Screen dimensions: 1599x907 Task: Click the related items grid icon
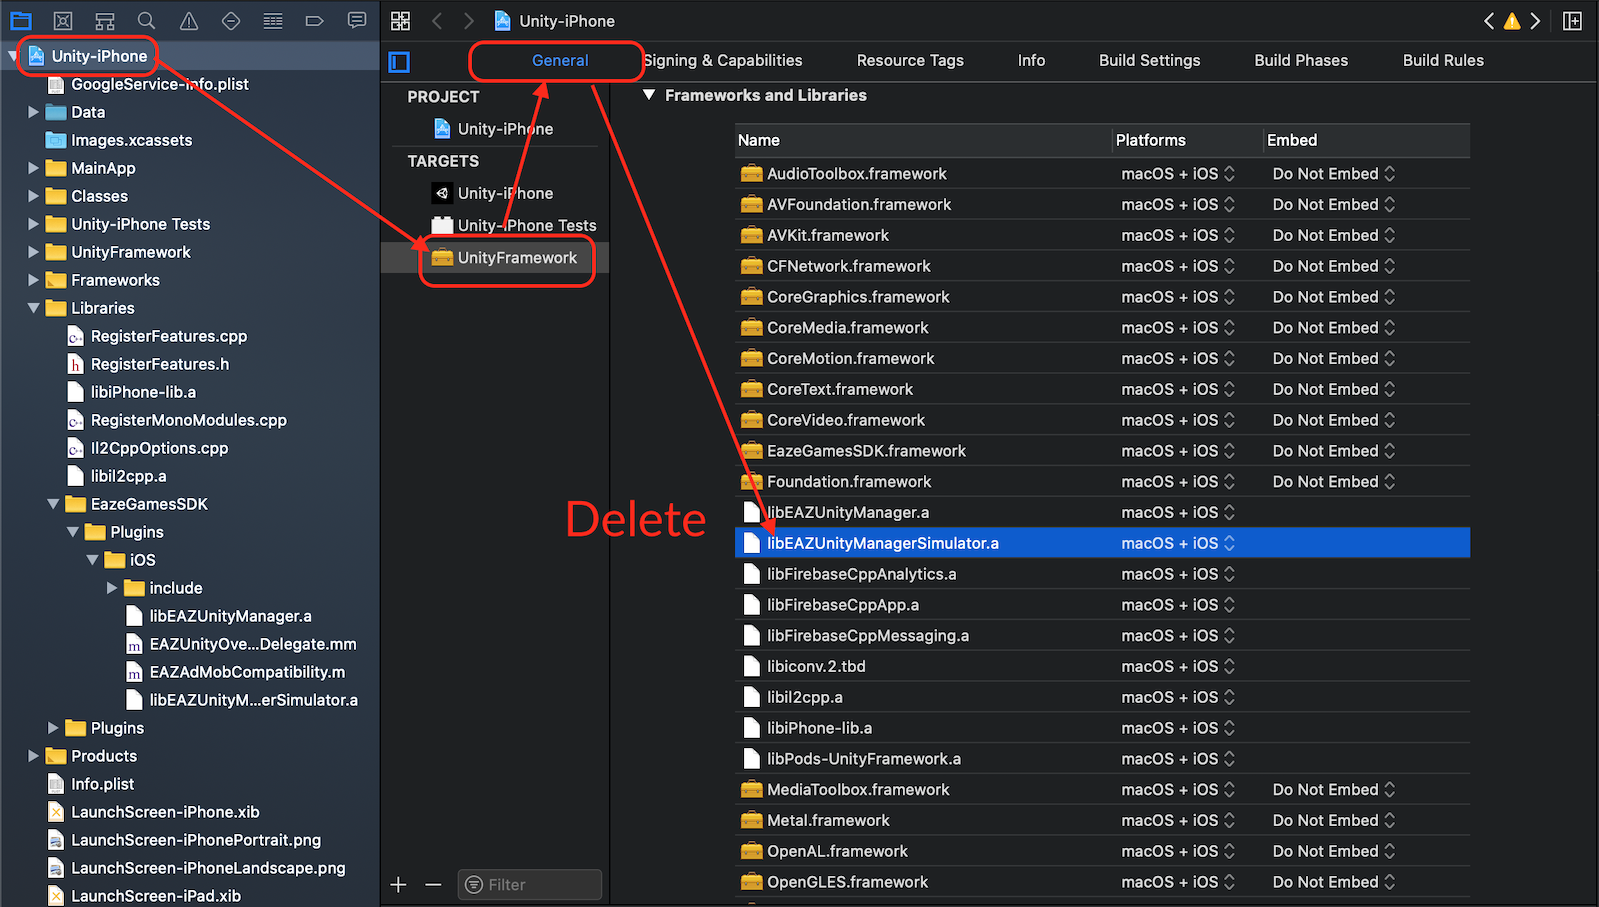point(400,21)
